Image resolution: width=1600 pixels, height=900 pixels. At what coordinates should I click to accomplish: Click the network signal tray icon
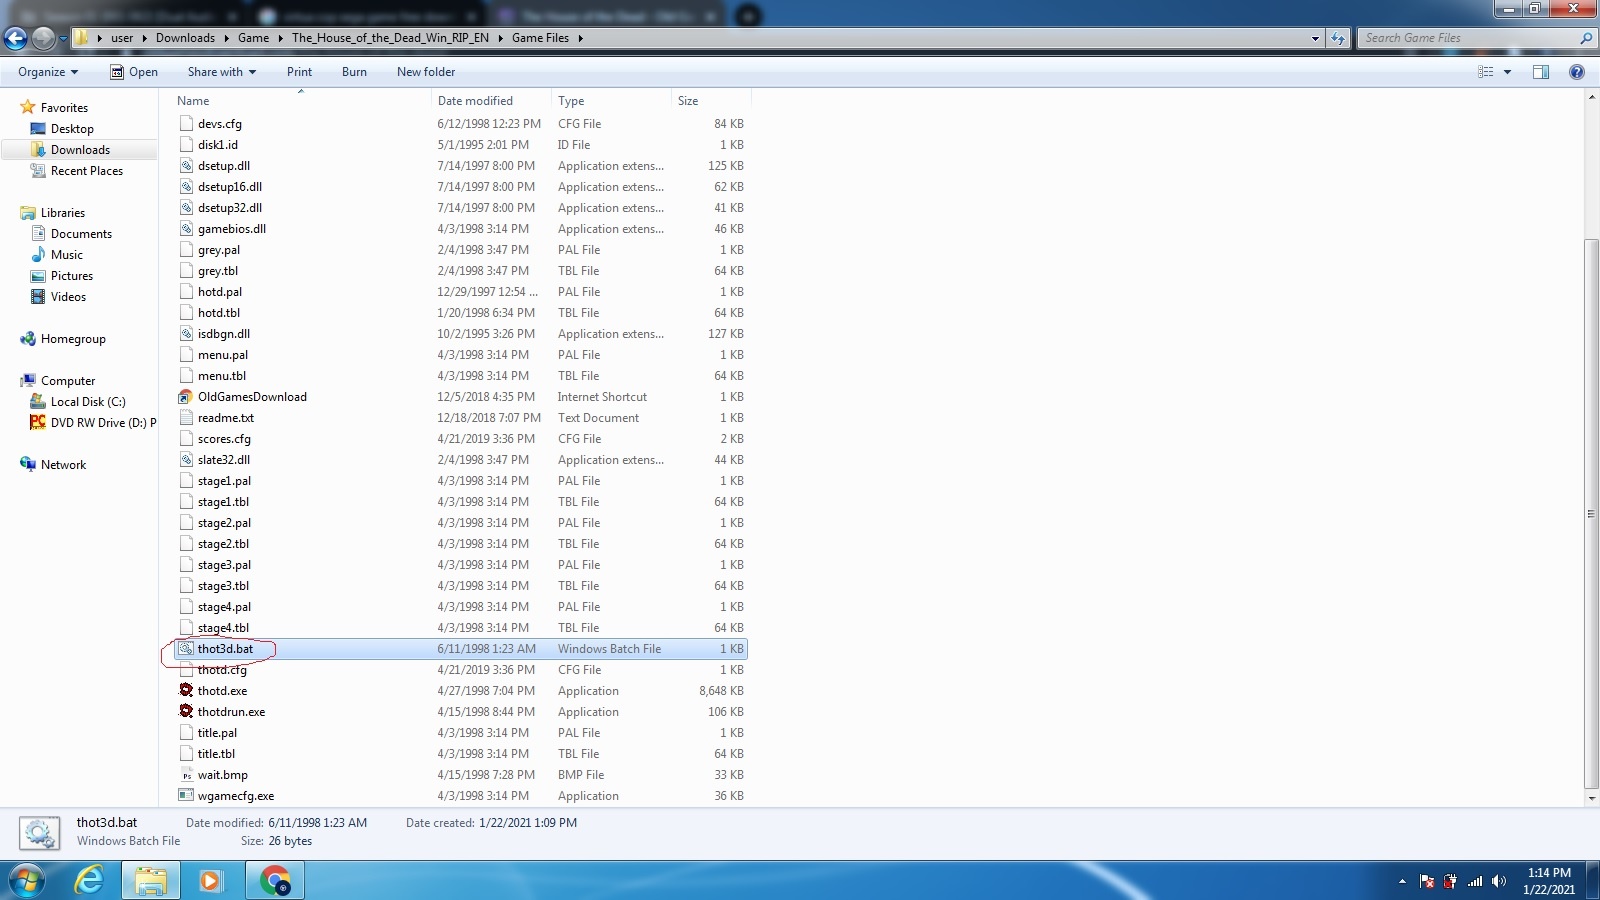pos(1475,881)
